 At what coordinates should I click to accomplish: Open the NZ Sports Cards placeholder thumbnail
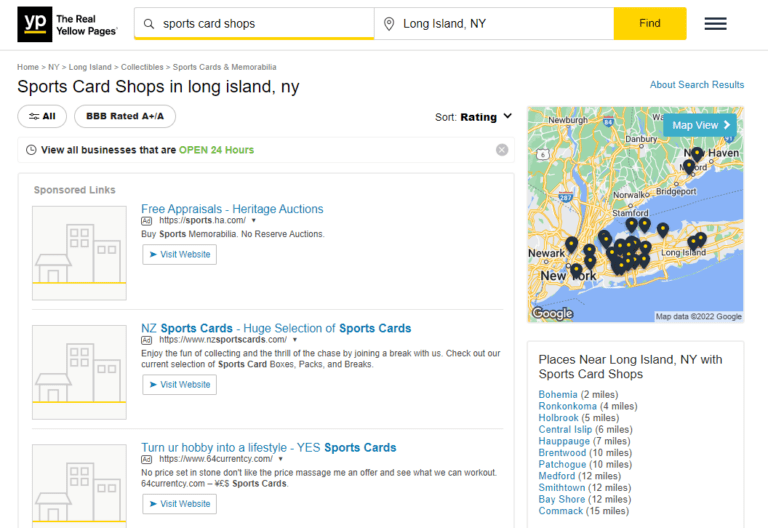tap(79, 372)
